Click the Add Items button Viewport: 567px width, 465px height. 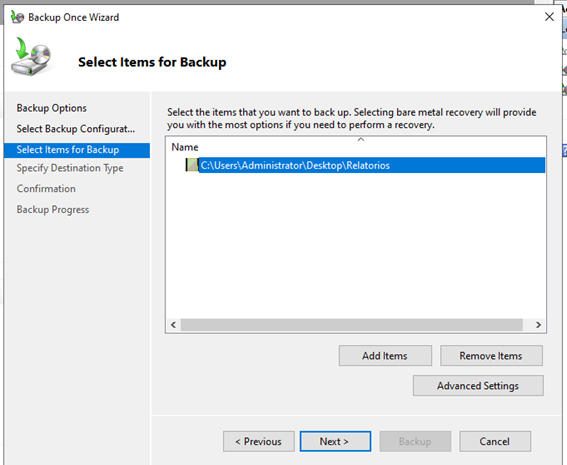pyautogui.click(x=385, y=356)
